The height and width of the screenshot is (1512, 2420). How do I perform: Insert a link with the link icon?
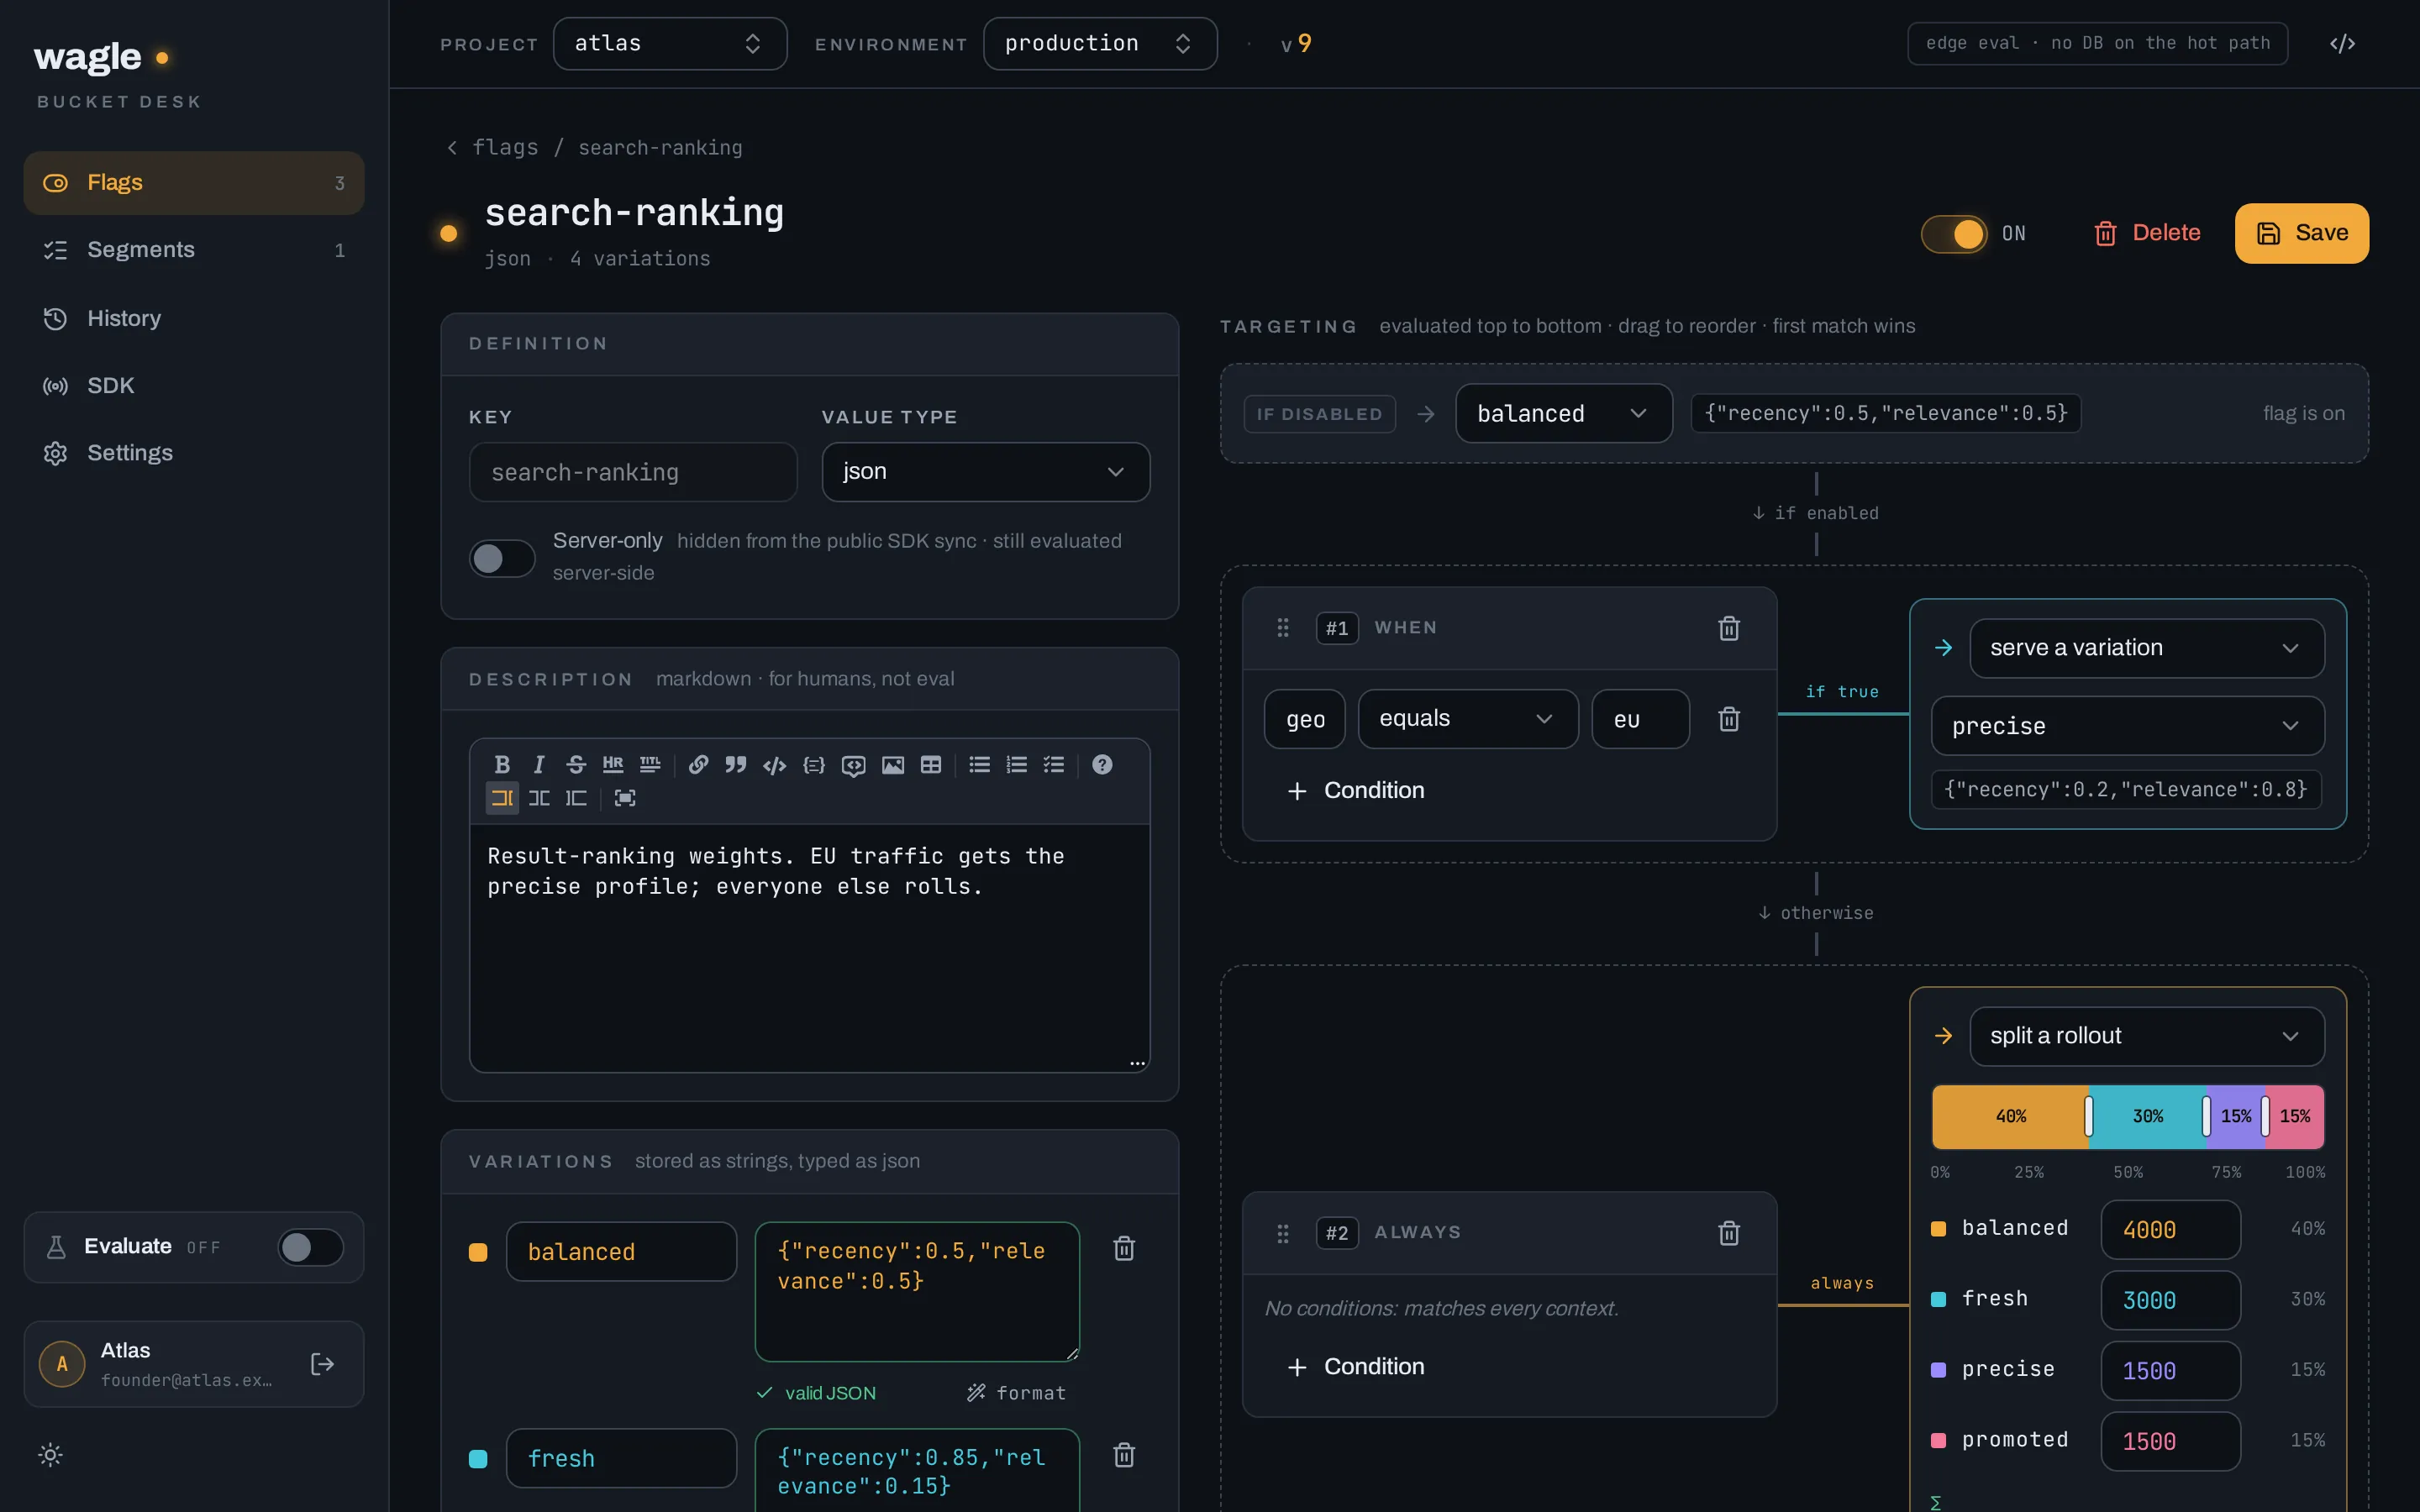coord(699,765)
